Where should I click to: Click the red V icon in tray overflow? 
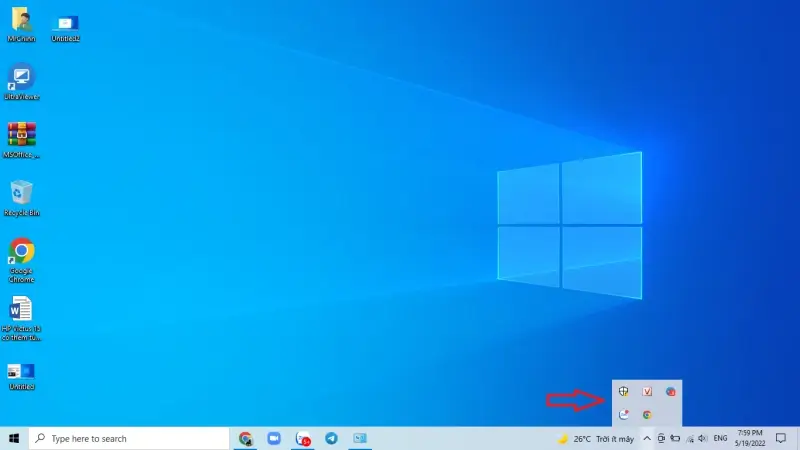point(647,392)
